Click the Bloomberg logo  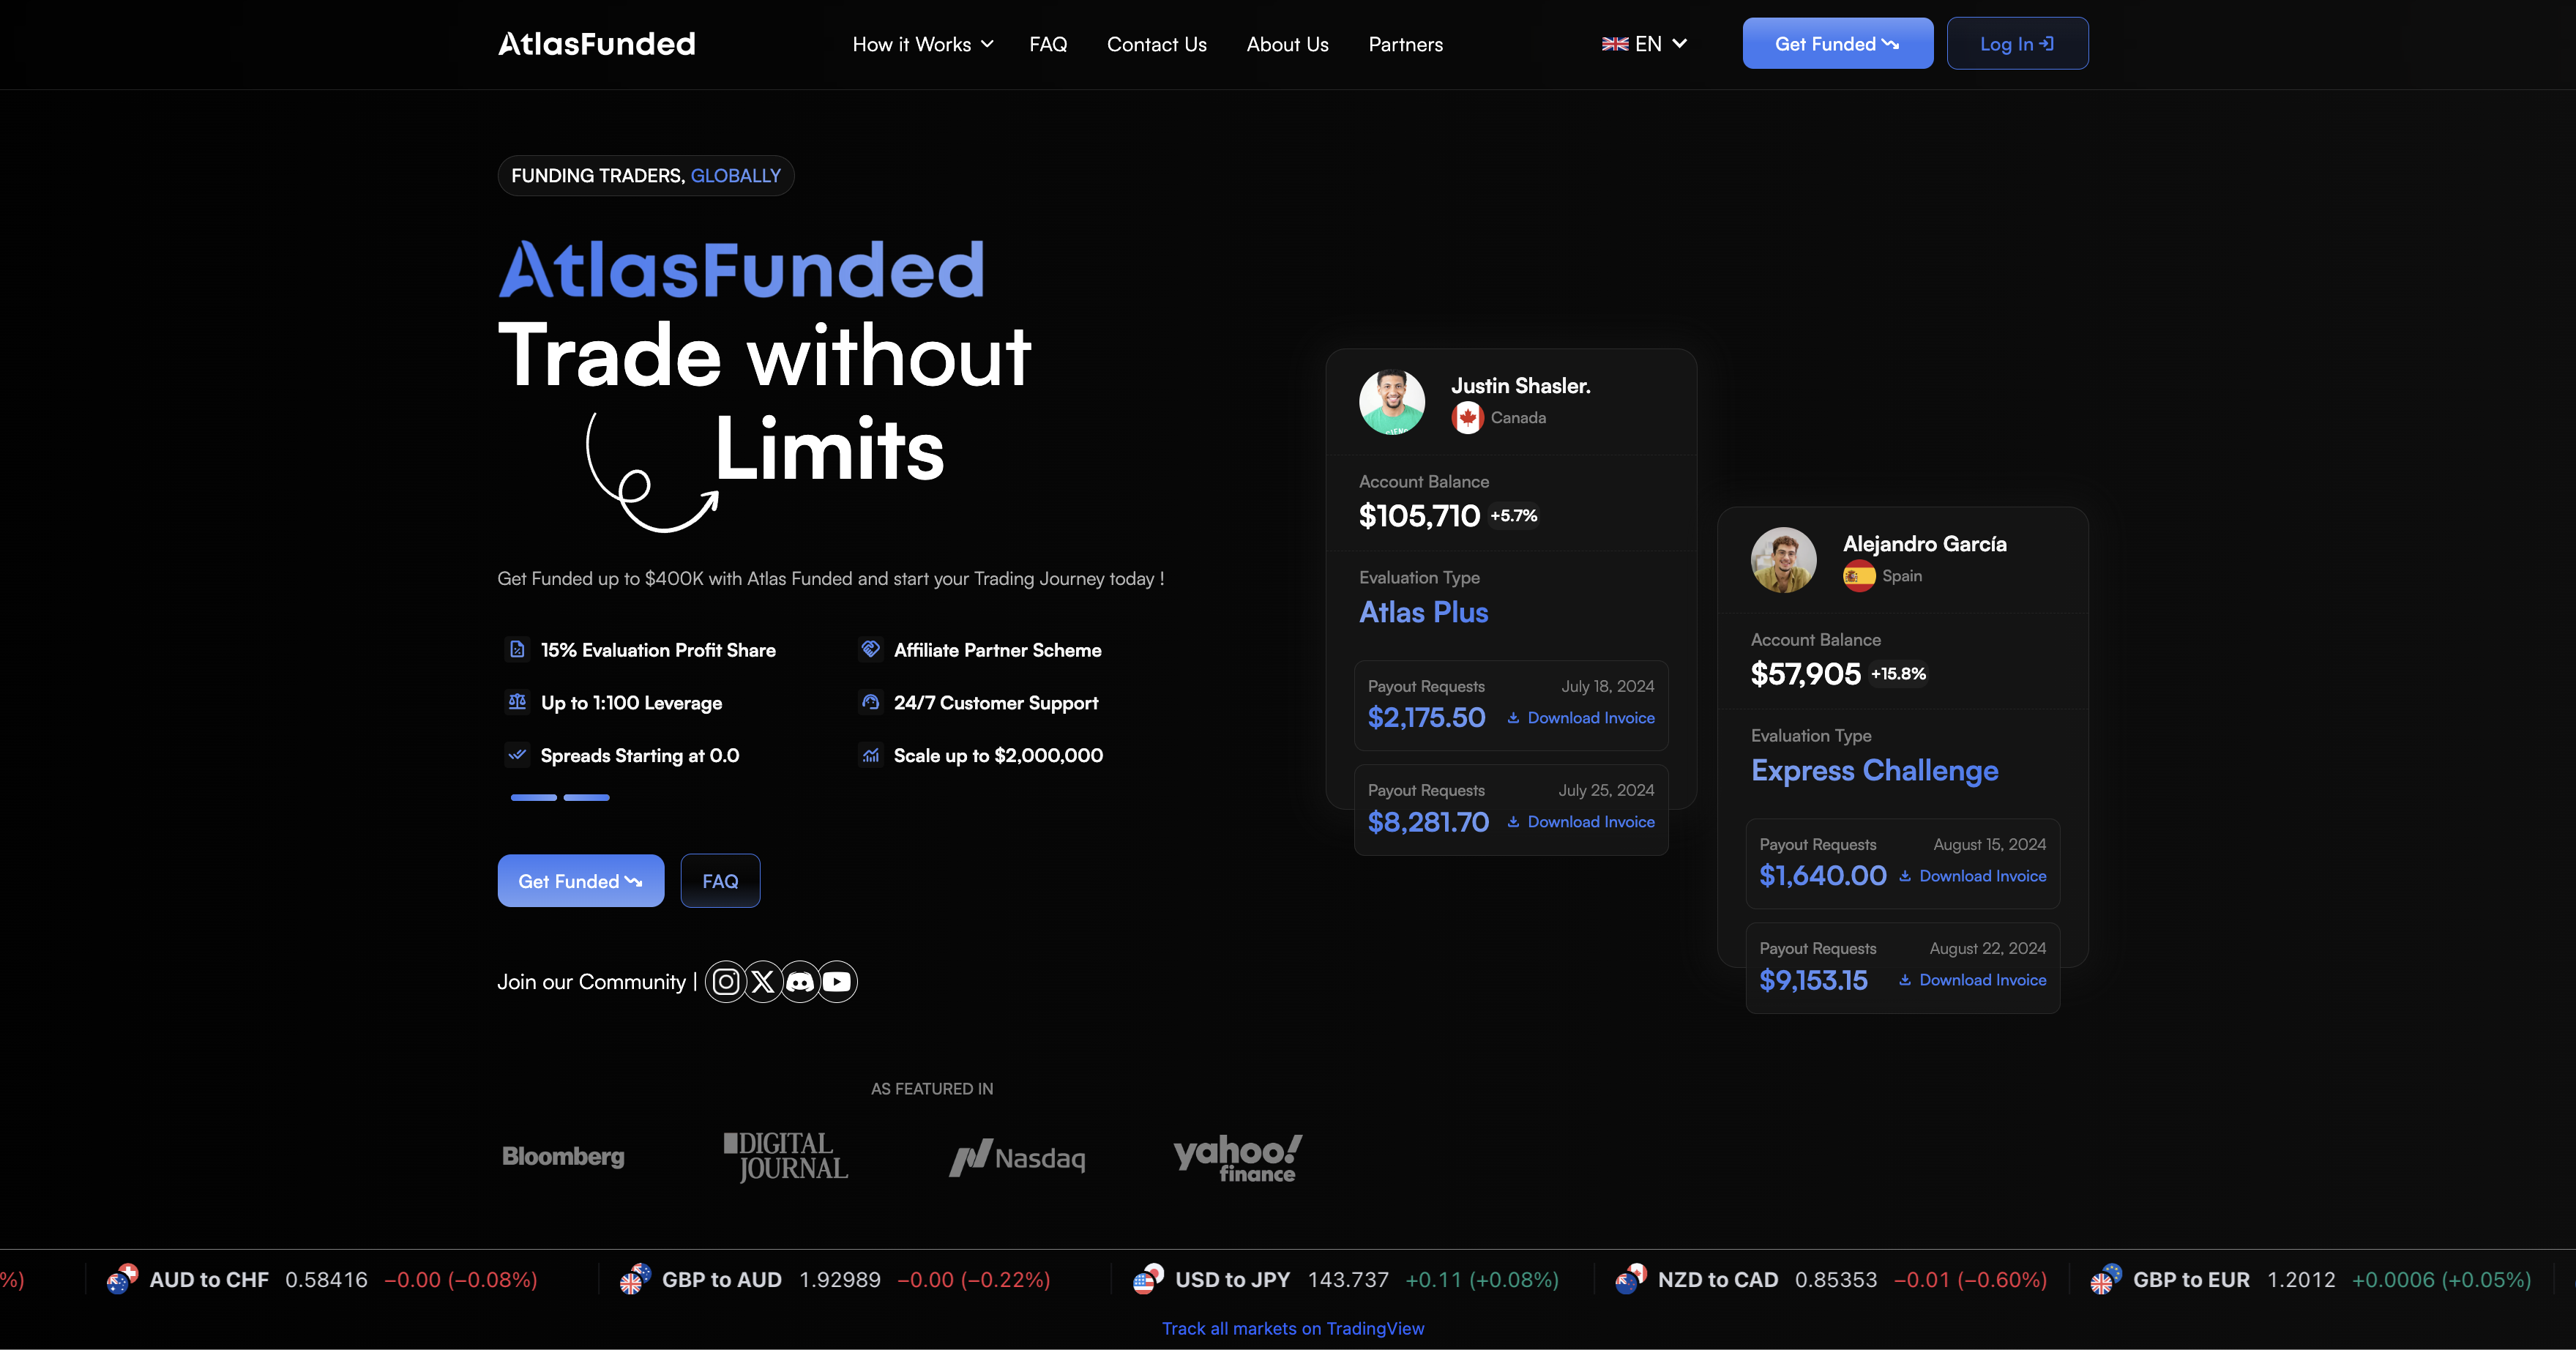coord(563,1157)
